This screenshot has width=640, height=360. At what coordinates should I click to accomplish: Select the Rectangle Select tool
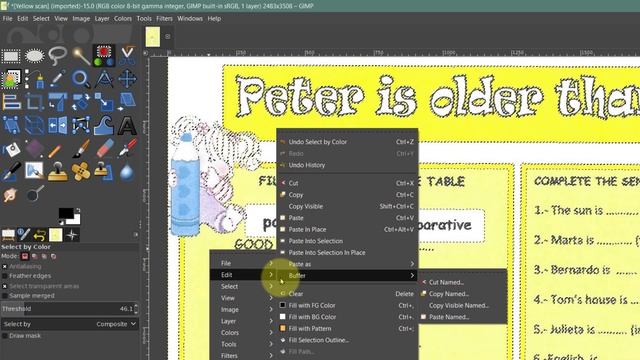pos(11,56)
